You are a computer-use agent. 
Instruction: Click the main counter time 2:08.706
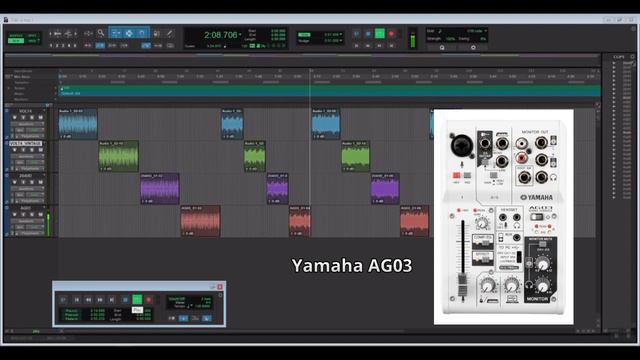[220, 35]
